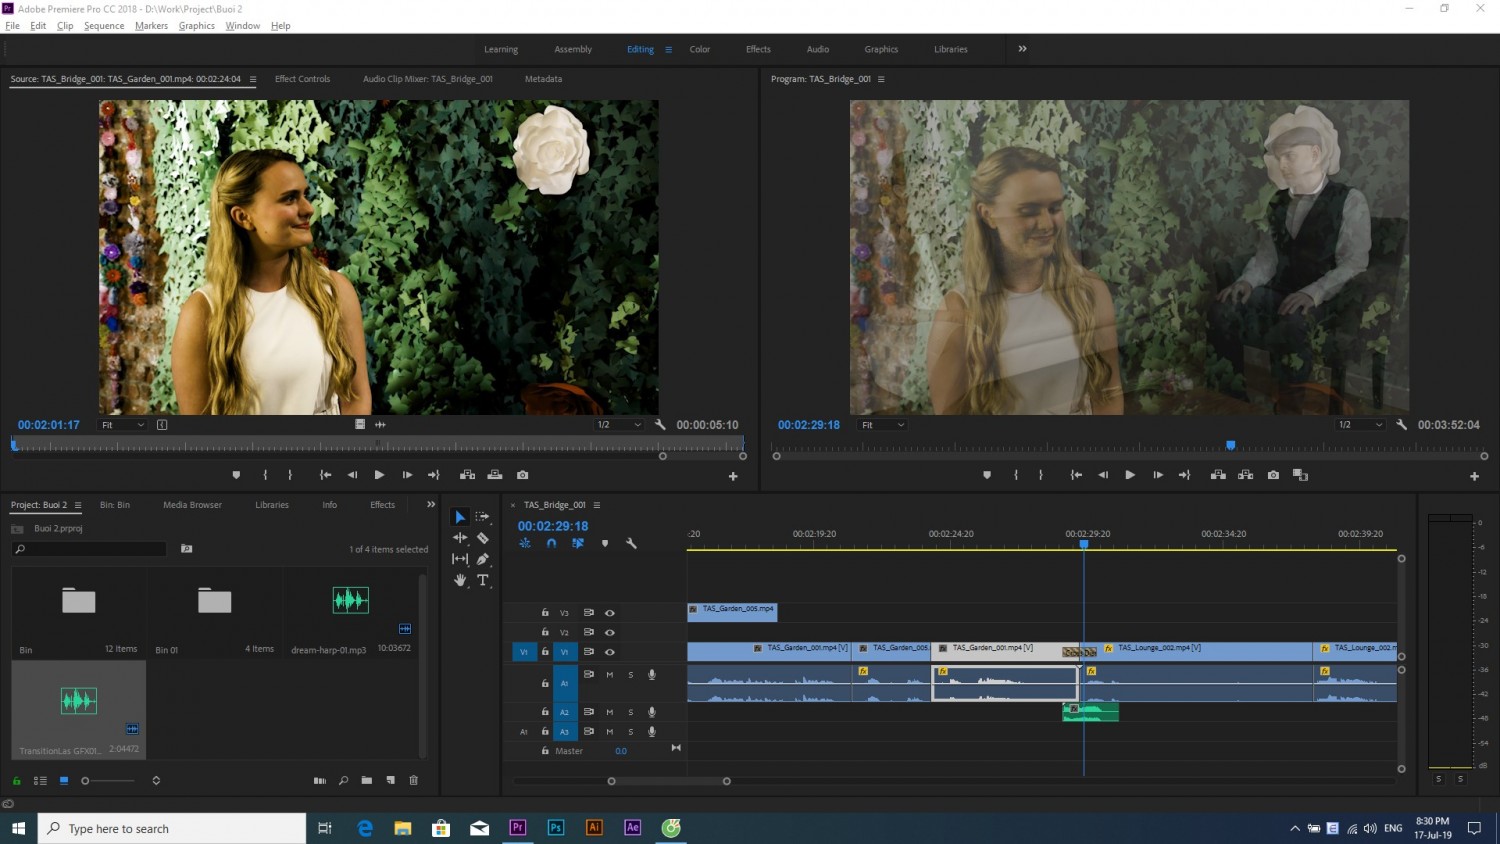The image size is (1500, 844).
Task: Open Program monitor playback resolution dropdown
Action: pos(1361,425)
